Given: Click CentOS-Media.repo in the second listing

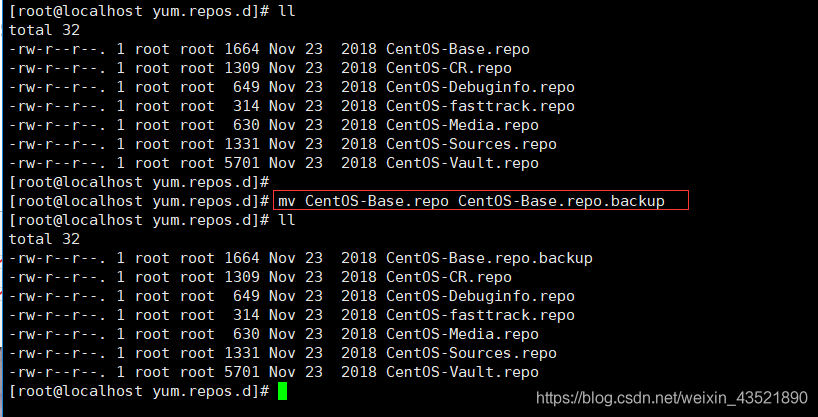Looking at the screenshot, I should click(x=462, y=334).
